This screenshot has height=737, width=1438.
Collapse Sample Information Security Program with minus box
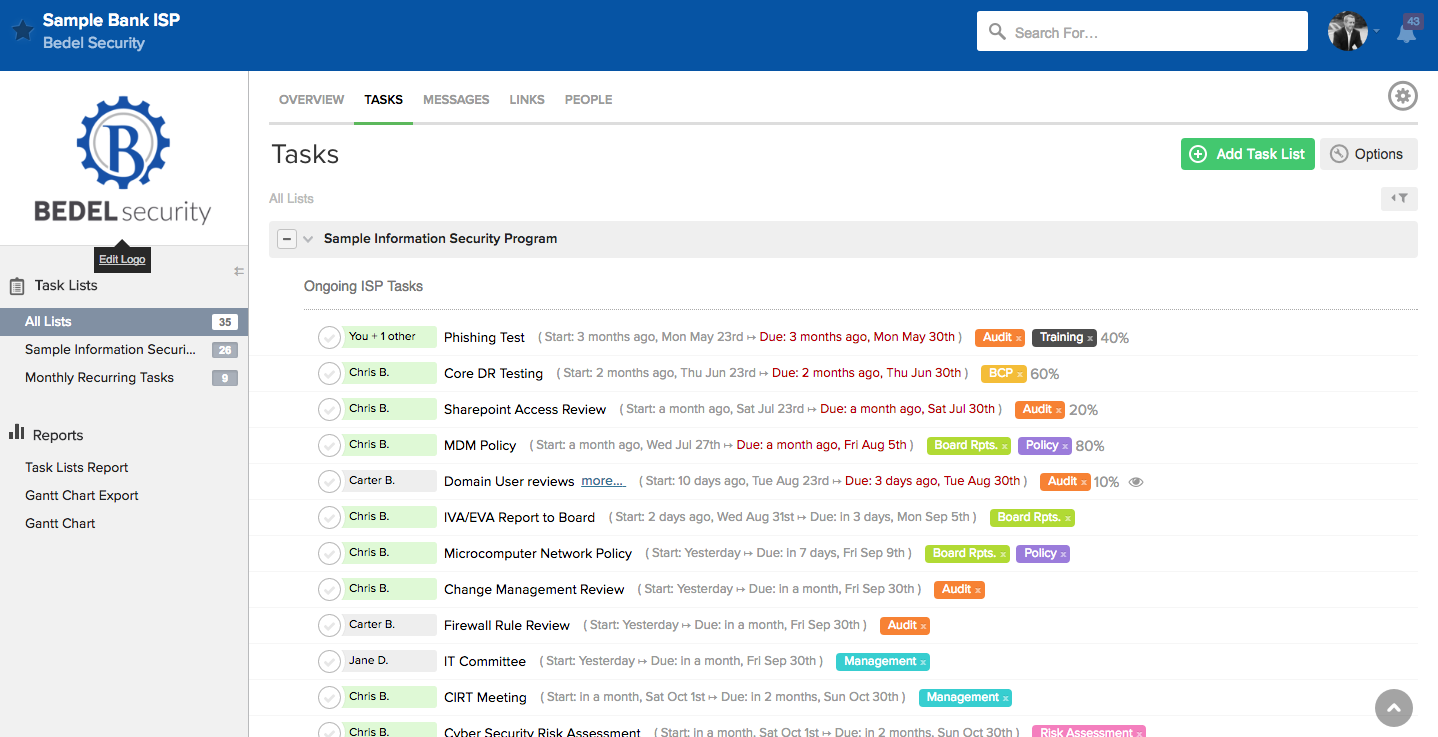point(287,239)
